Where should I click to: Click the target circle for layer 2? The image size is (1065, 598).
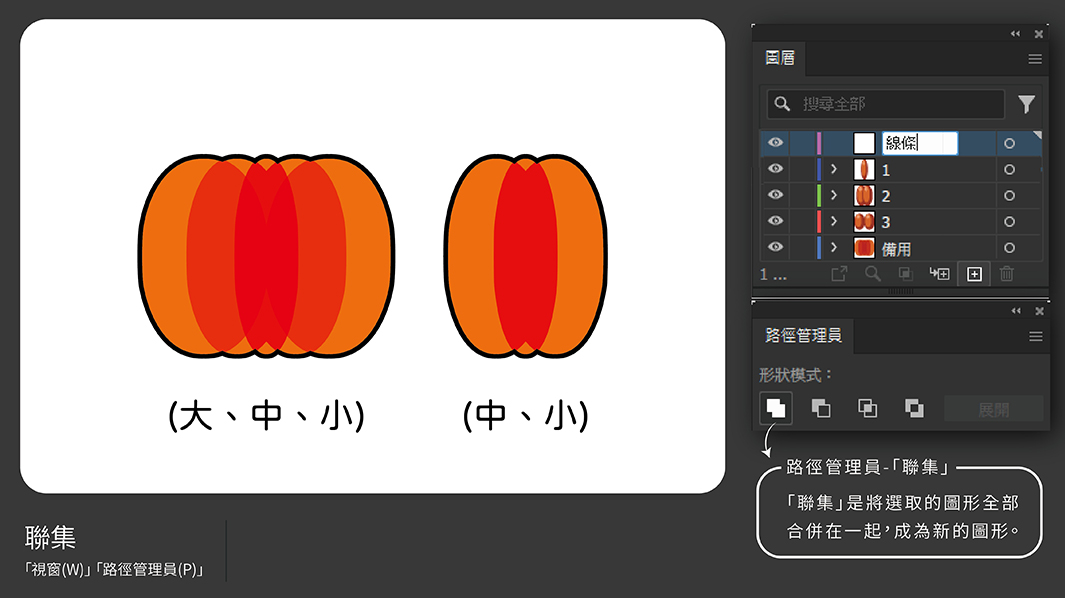pyautogui.click(x=1009, y=196)
